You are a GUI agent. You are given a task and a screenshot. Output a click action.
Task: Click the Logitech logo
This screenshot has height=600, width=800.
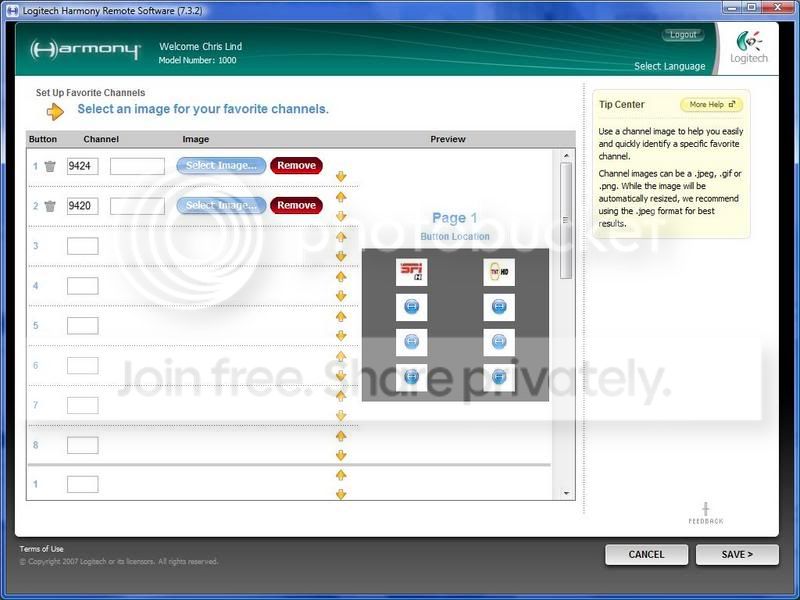(x=748, y=47)
